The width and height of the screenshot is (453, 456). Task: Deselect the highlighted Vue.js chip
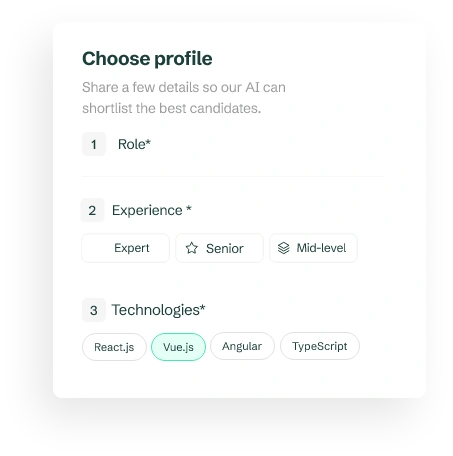[178, 347]
